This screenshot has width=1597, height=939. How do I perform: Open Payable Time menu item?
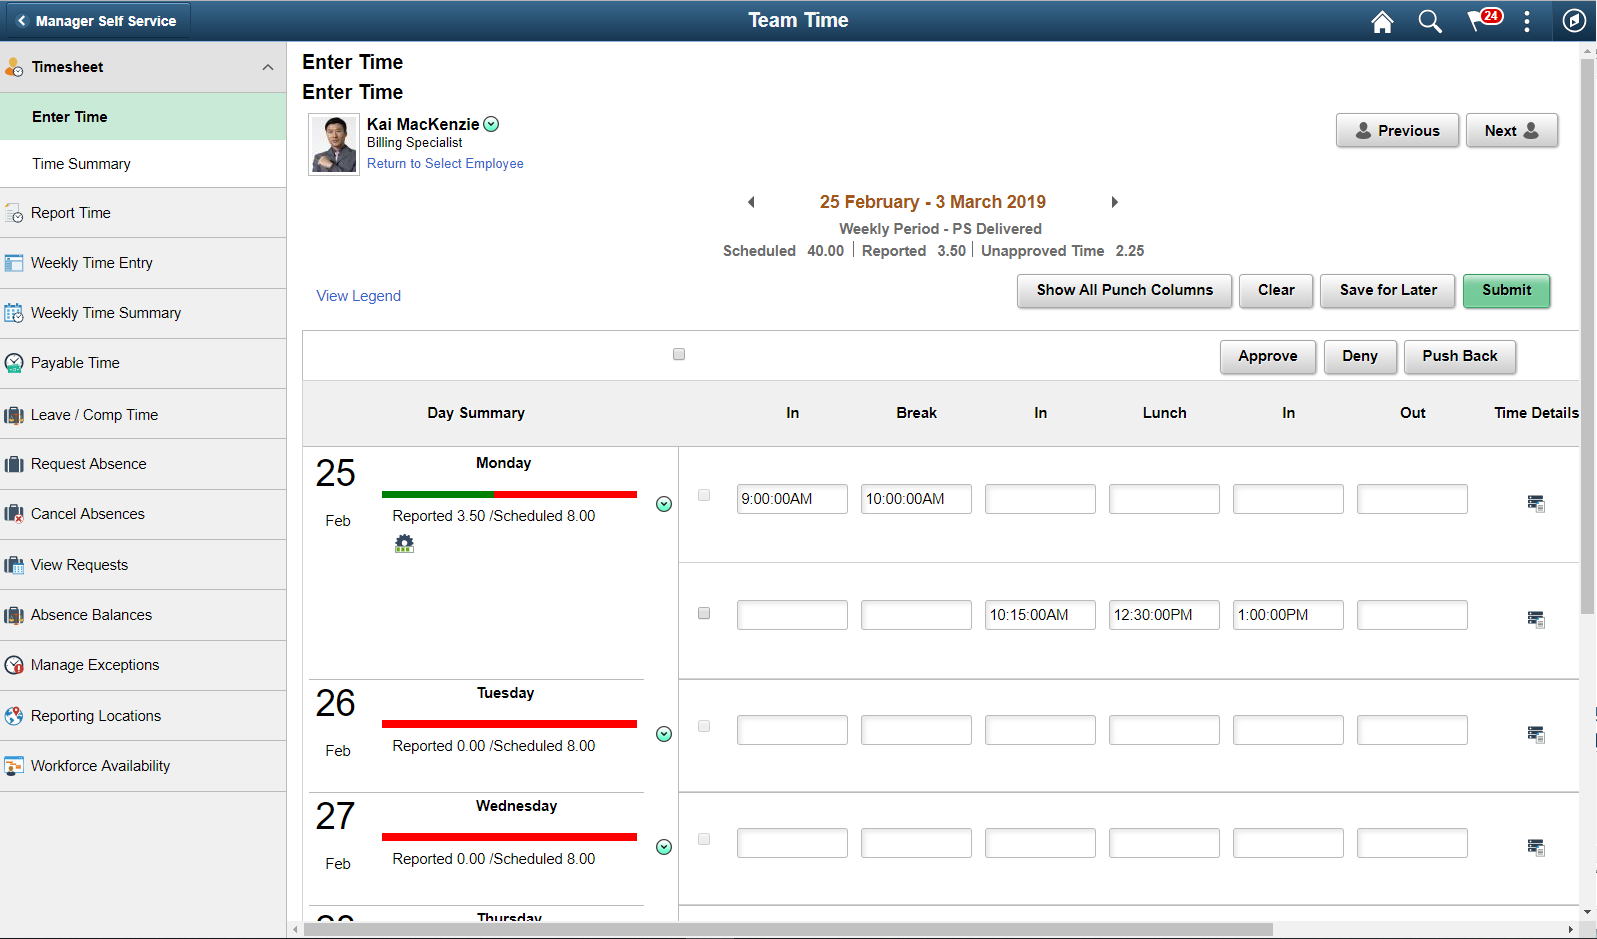(143, 363)
